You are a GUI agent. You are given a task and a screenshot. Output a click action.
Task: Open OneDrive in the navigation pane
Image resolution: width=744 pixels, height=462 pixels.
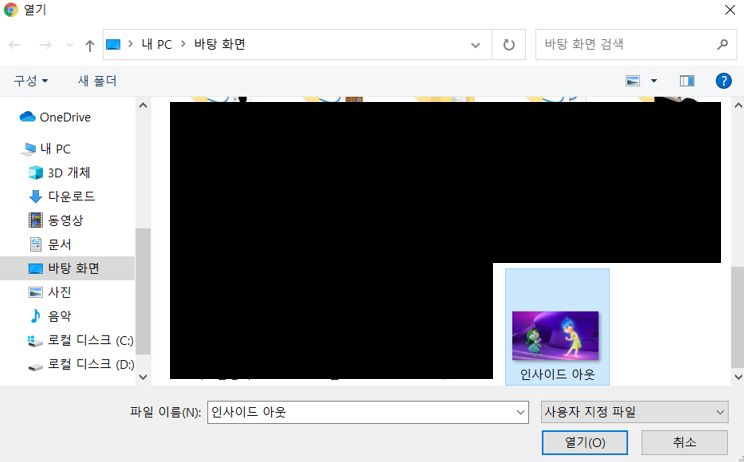coord(65,117)
